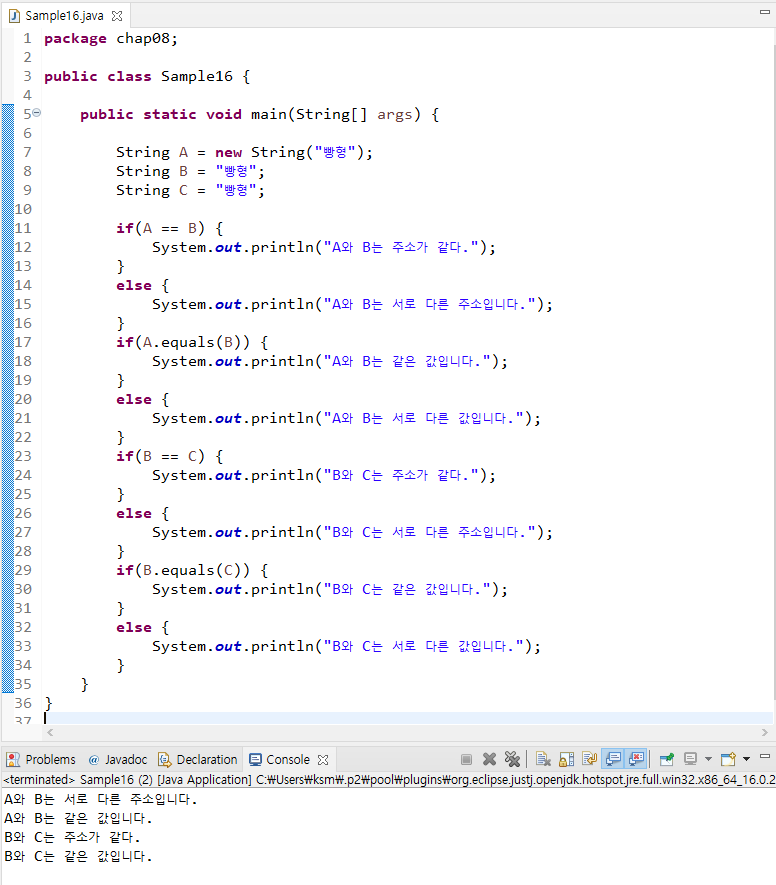776x885 pixels.
Task: Open Display Selected Console dropdown arrow
Action: (x=708, y=759)
